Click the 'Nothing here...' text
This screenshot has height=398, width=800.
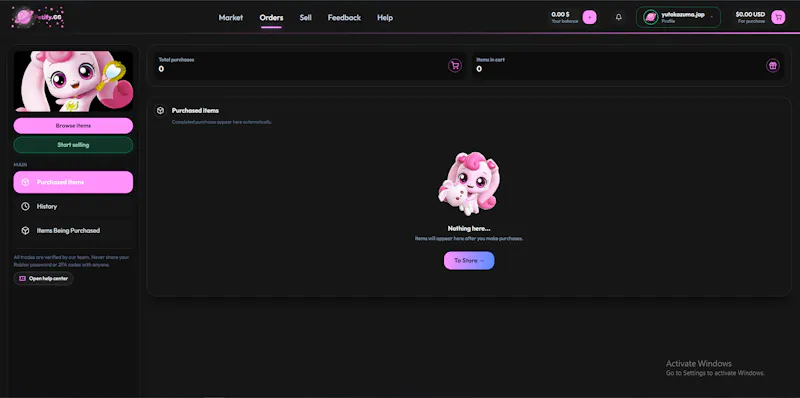469,229
